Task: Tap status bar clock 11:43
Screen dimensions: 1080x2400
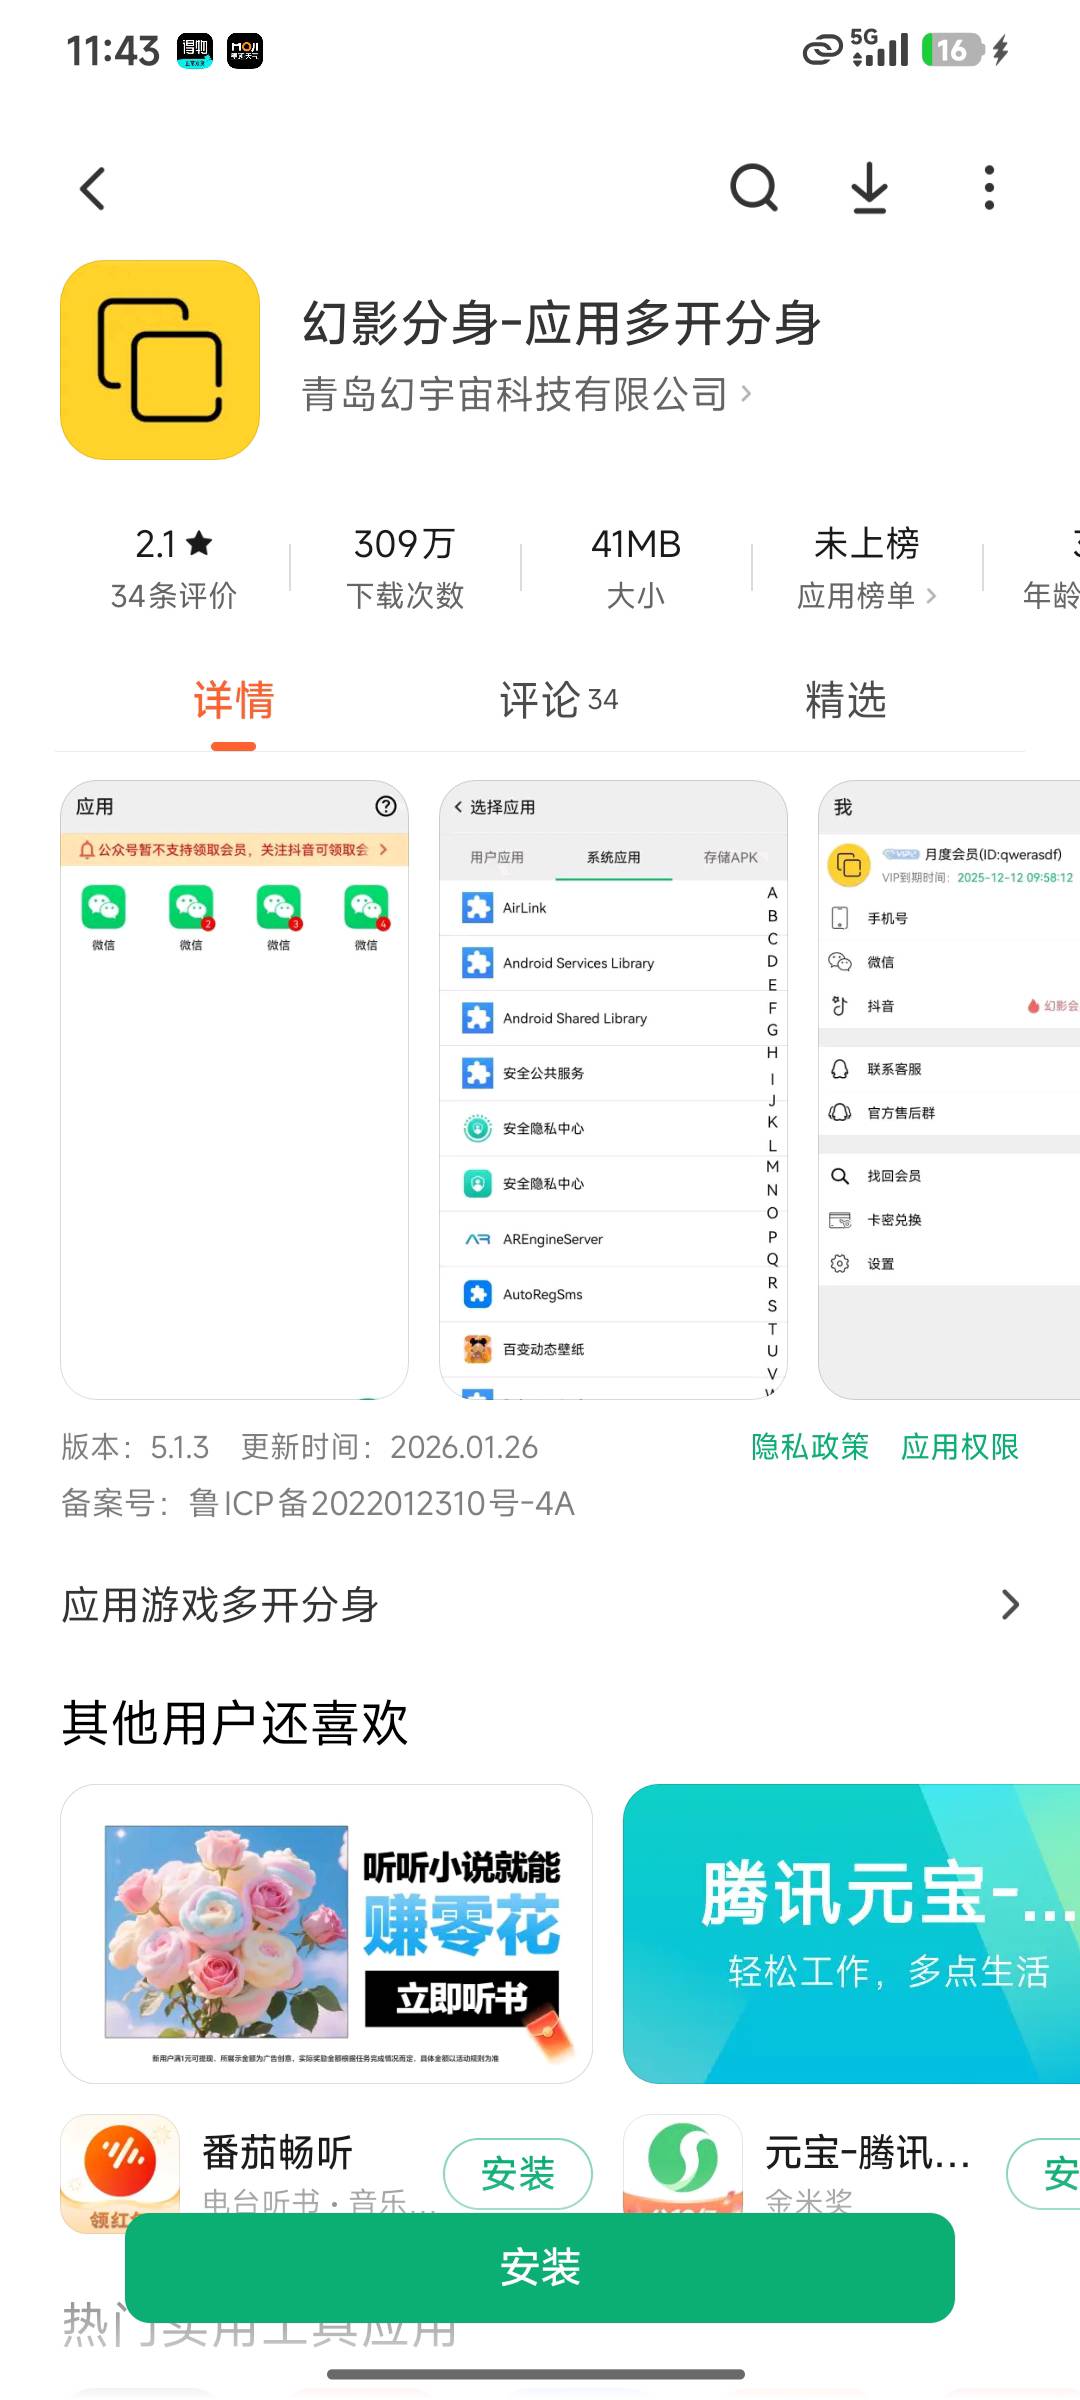Action: (113, 50)
